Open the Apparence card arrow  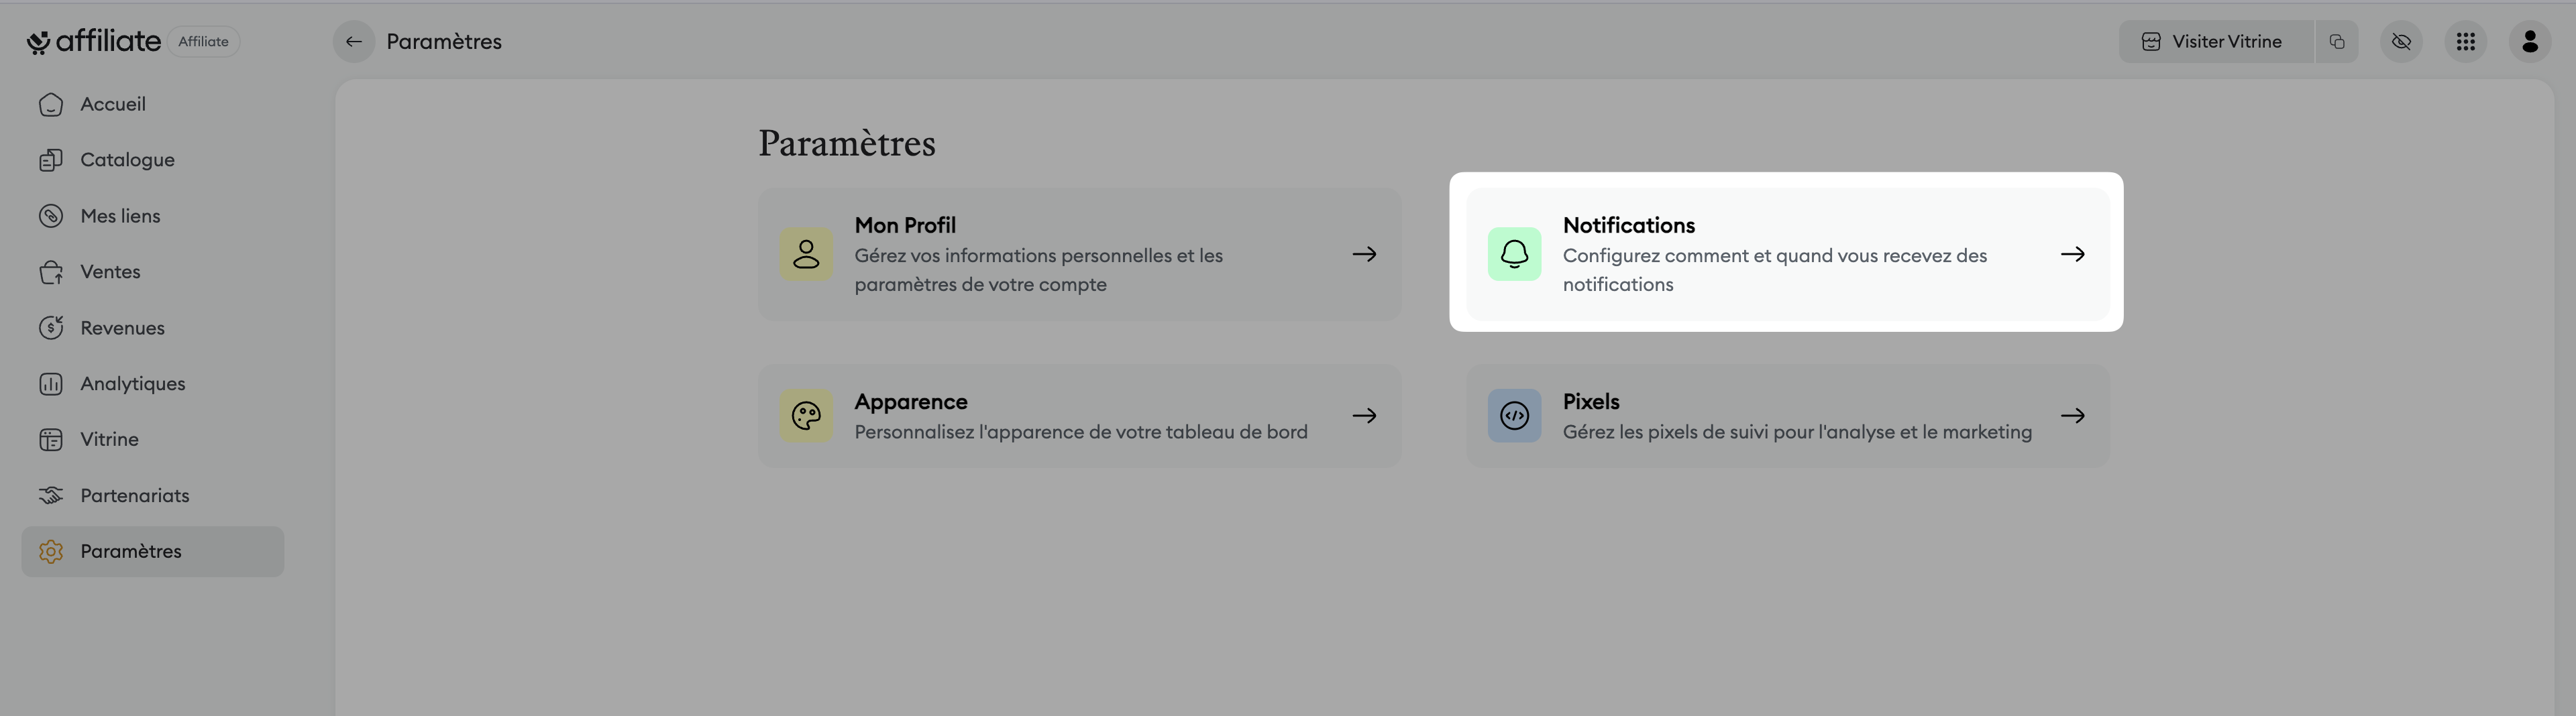tap(1364, 416)
